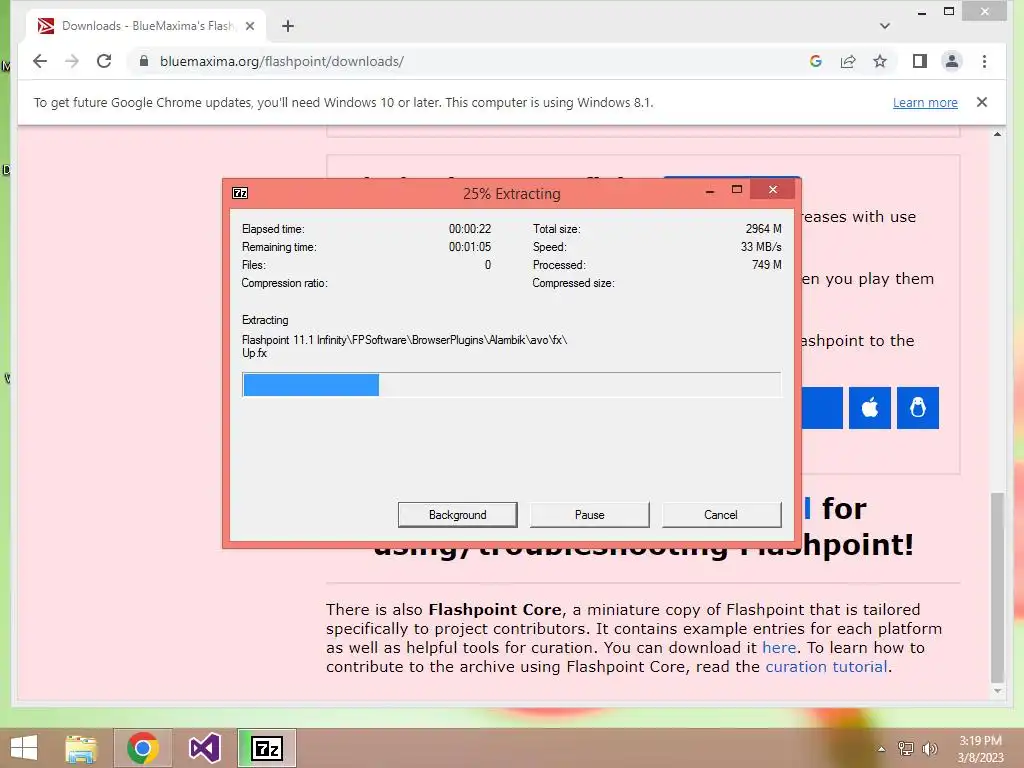Screen dimensions: 1024x768
Task: Open Chrome profile avatar
Action: coord(952,61)
